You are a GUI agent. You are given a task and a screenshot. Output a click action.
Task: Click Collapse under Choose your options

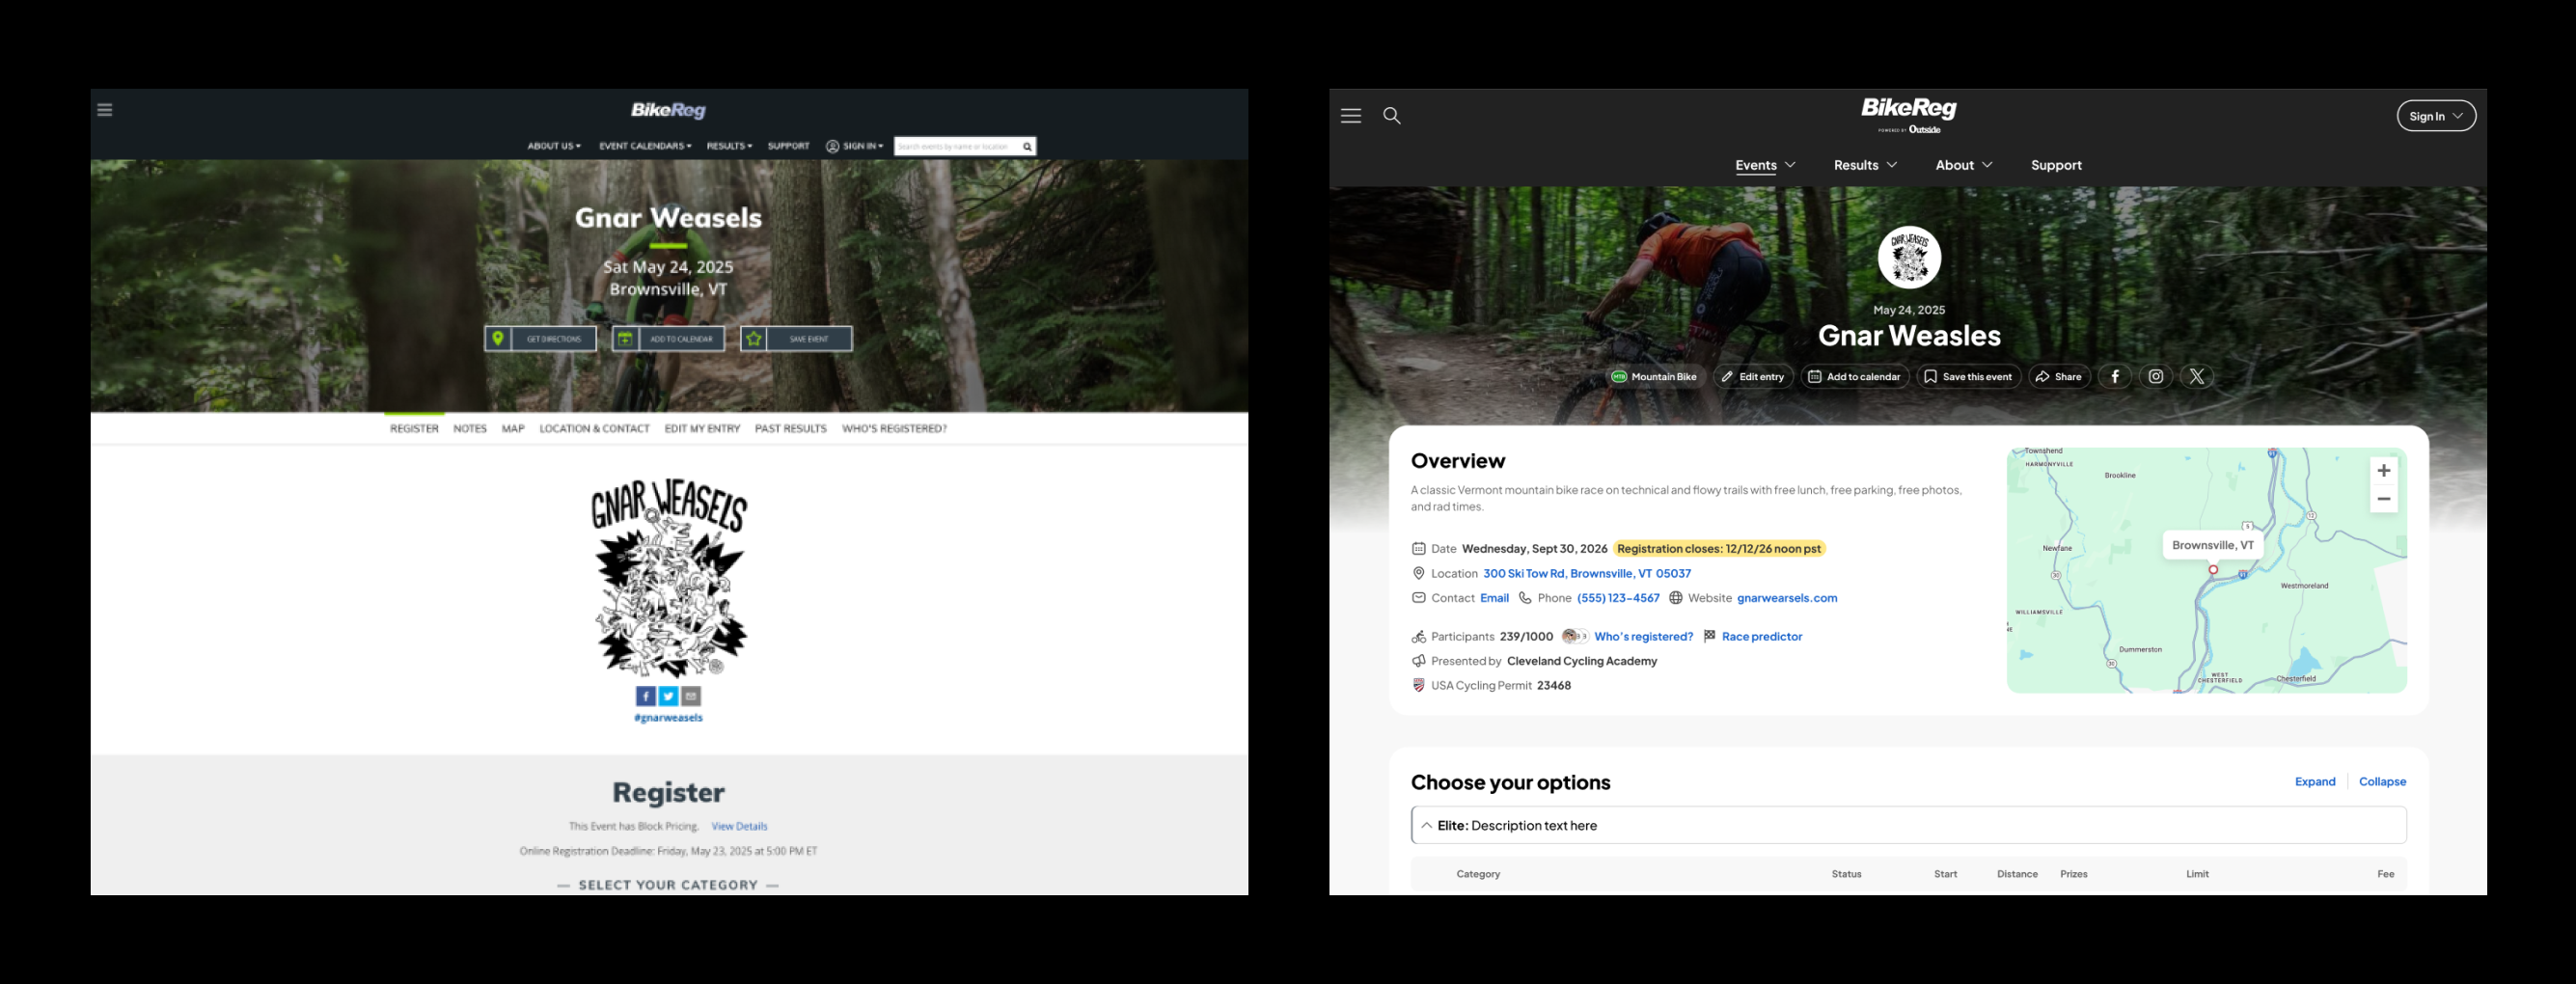[2382, 782]
